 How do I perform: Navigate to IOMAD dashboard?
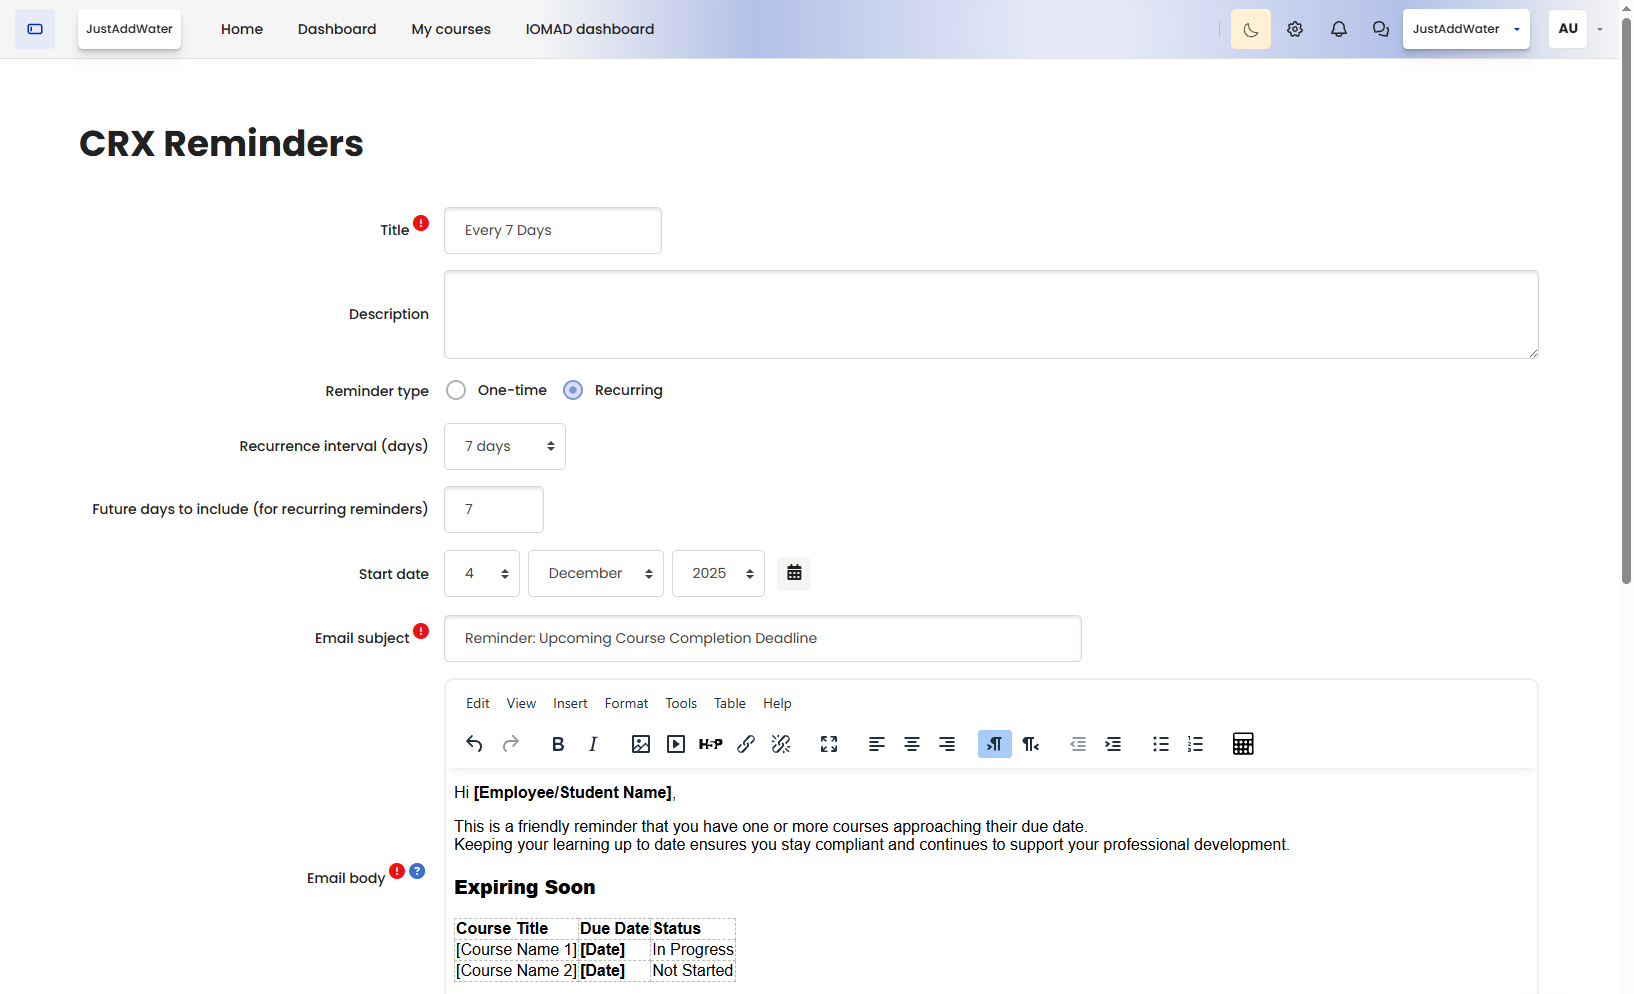tap(590, 29)
